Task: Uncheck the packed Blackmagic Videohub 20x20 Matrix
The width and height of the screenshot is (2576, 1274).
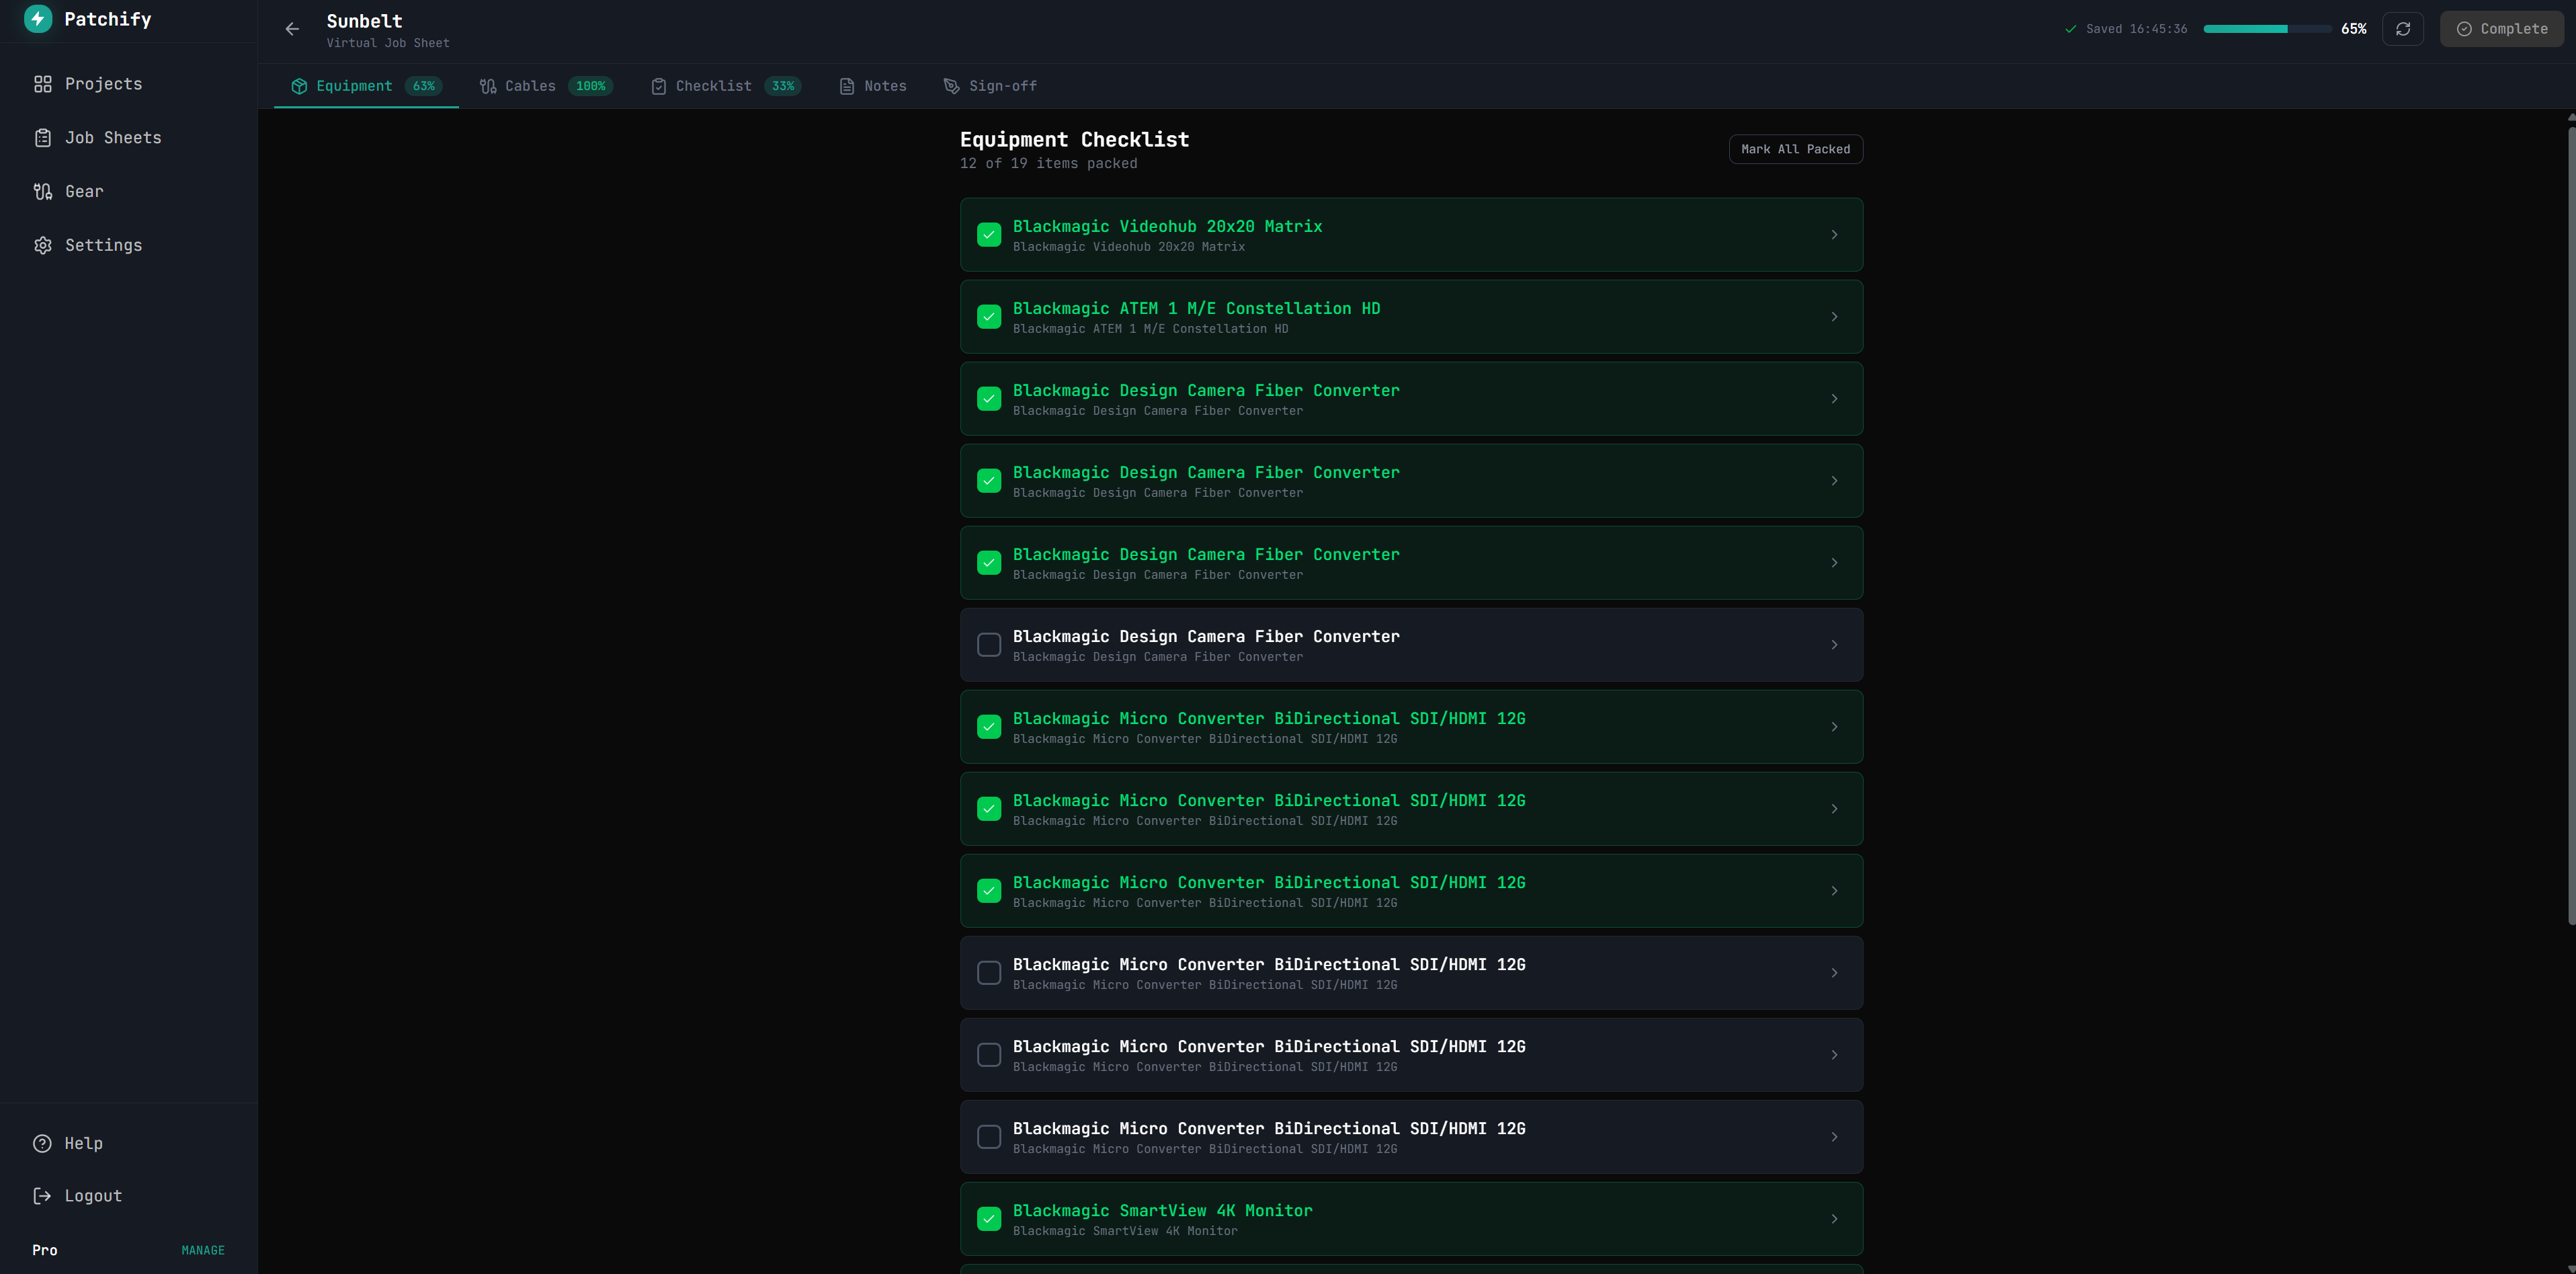Action: coord(989,234)
